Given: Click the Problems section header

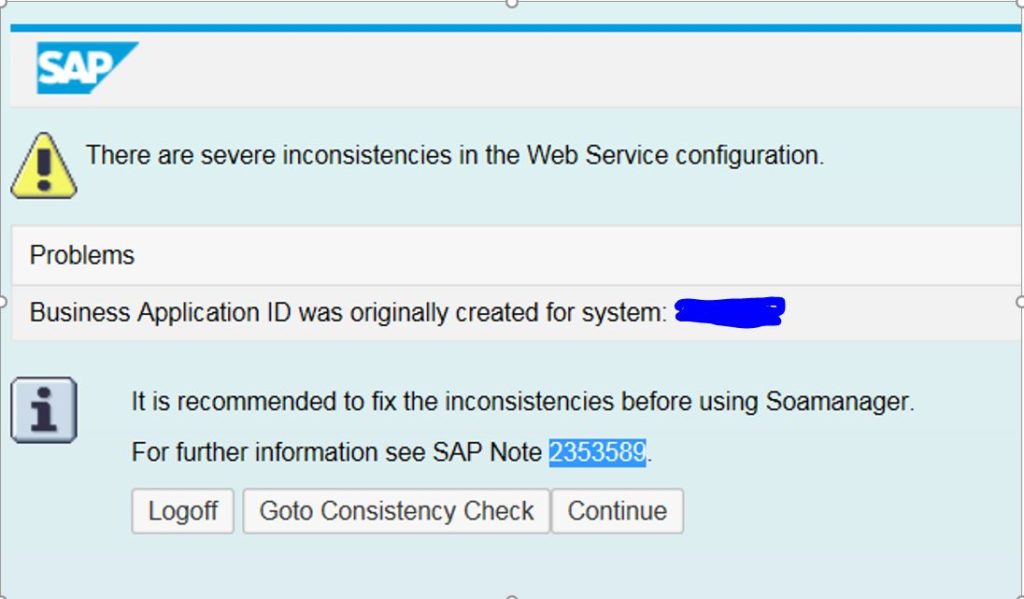Looking at the screenshot, I should tap(80, 255).
